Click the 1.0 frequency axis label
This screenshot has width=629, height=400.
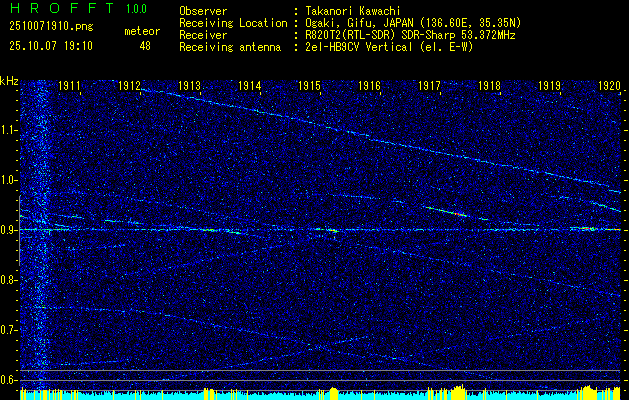9,180
